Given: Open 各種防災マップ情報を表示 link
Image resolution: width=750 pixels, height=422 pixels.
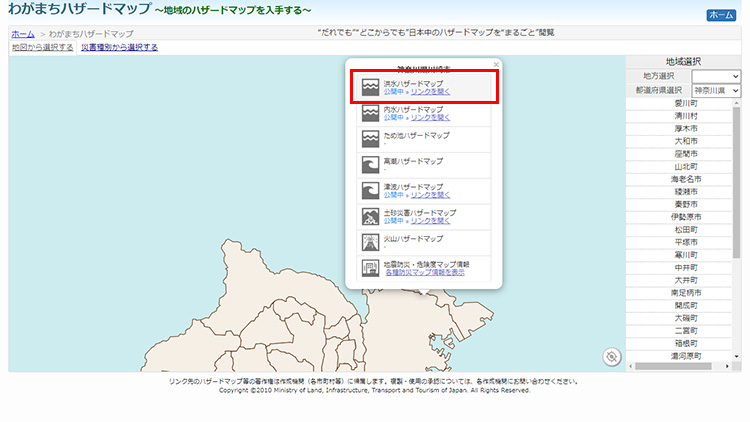Looking at the screenshot, I should (427, 272).
